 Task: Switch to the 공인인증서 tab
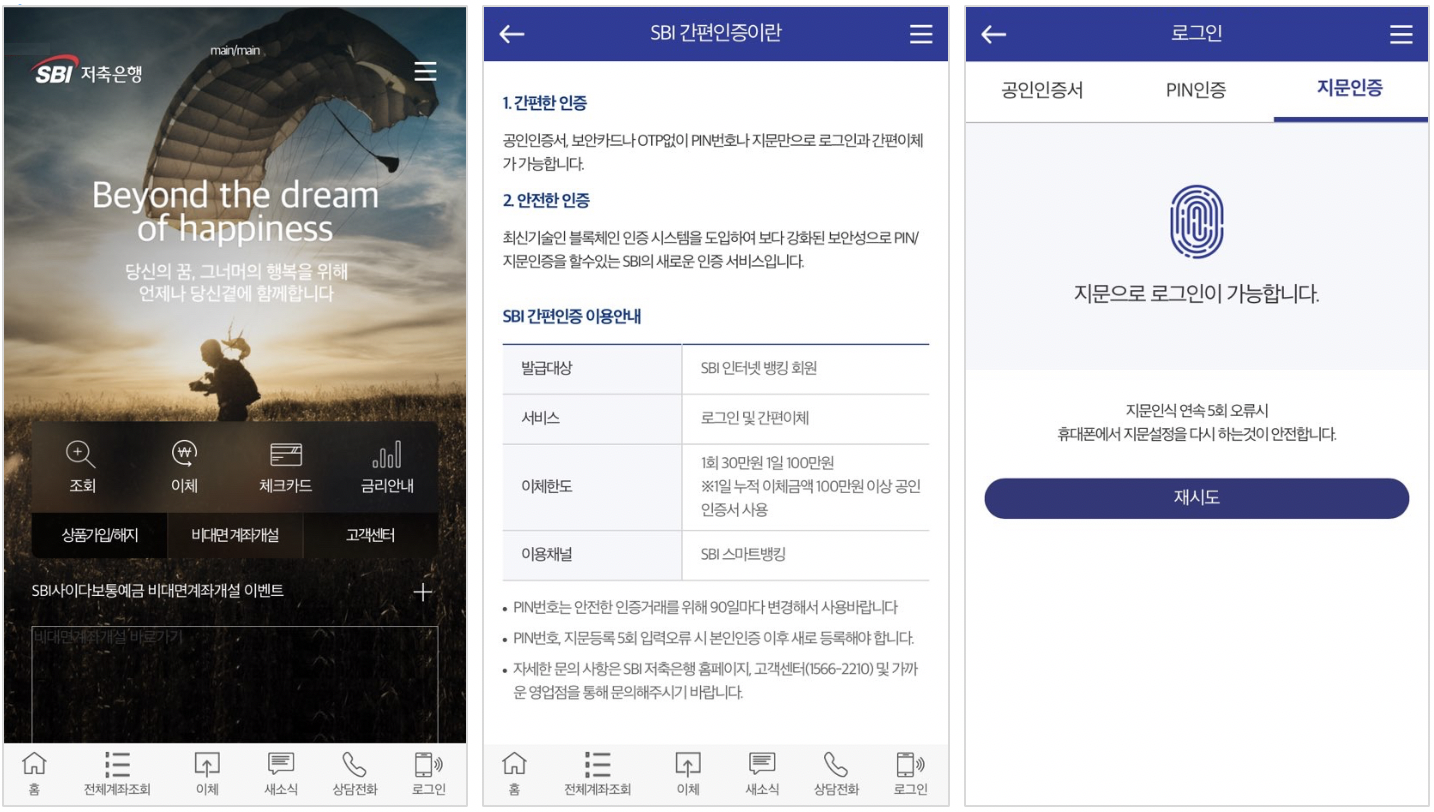point(1042,90)
